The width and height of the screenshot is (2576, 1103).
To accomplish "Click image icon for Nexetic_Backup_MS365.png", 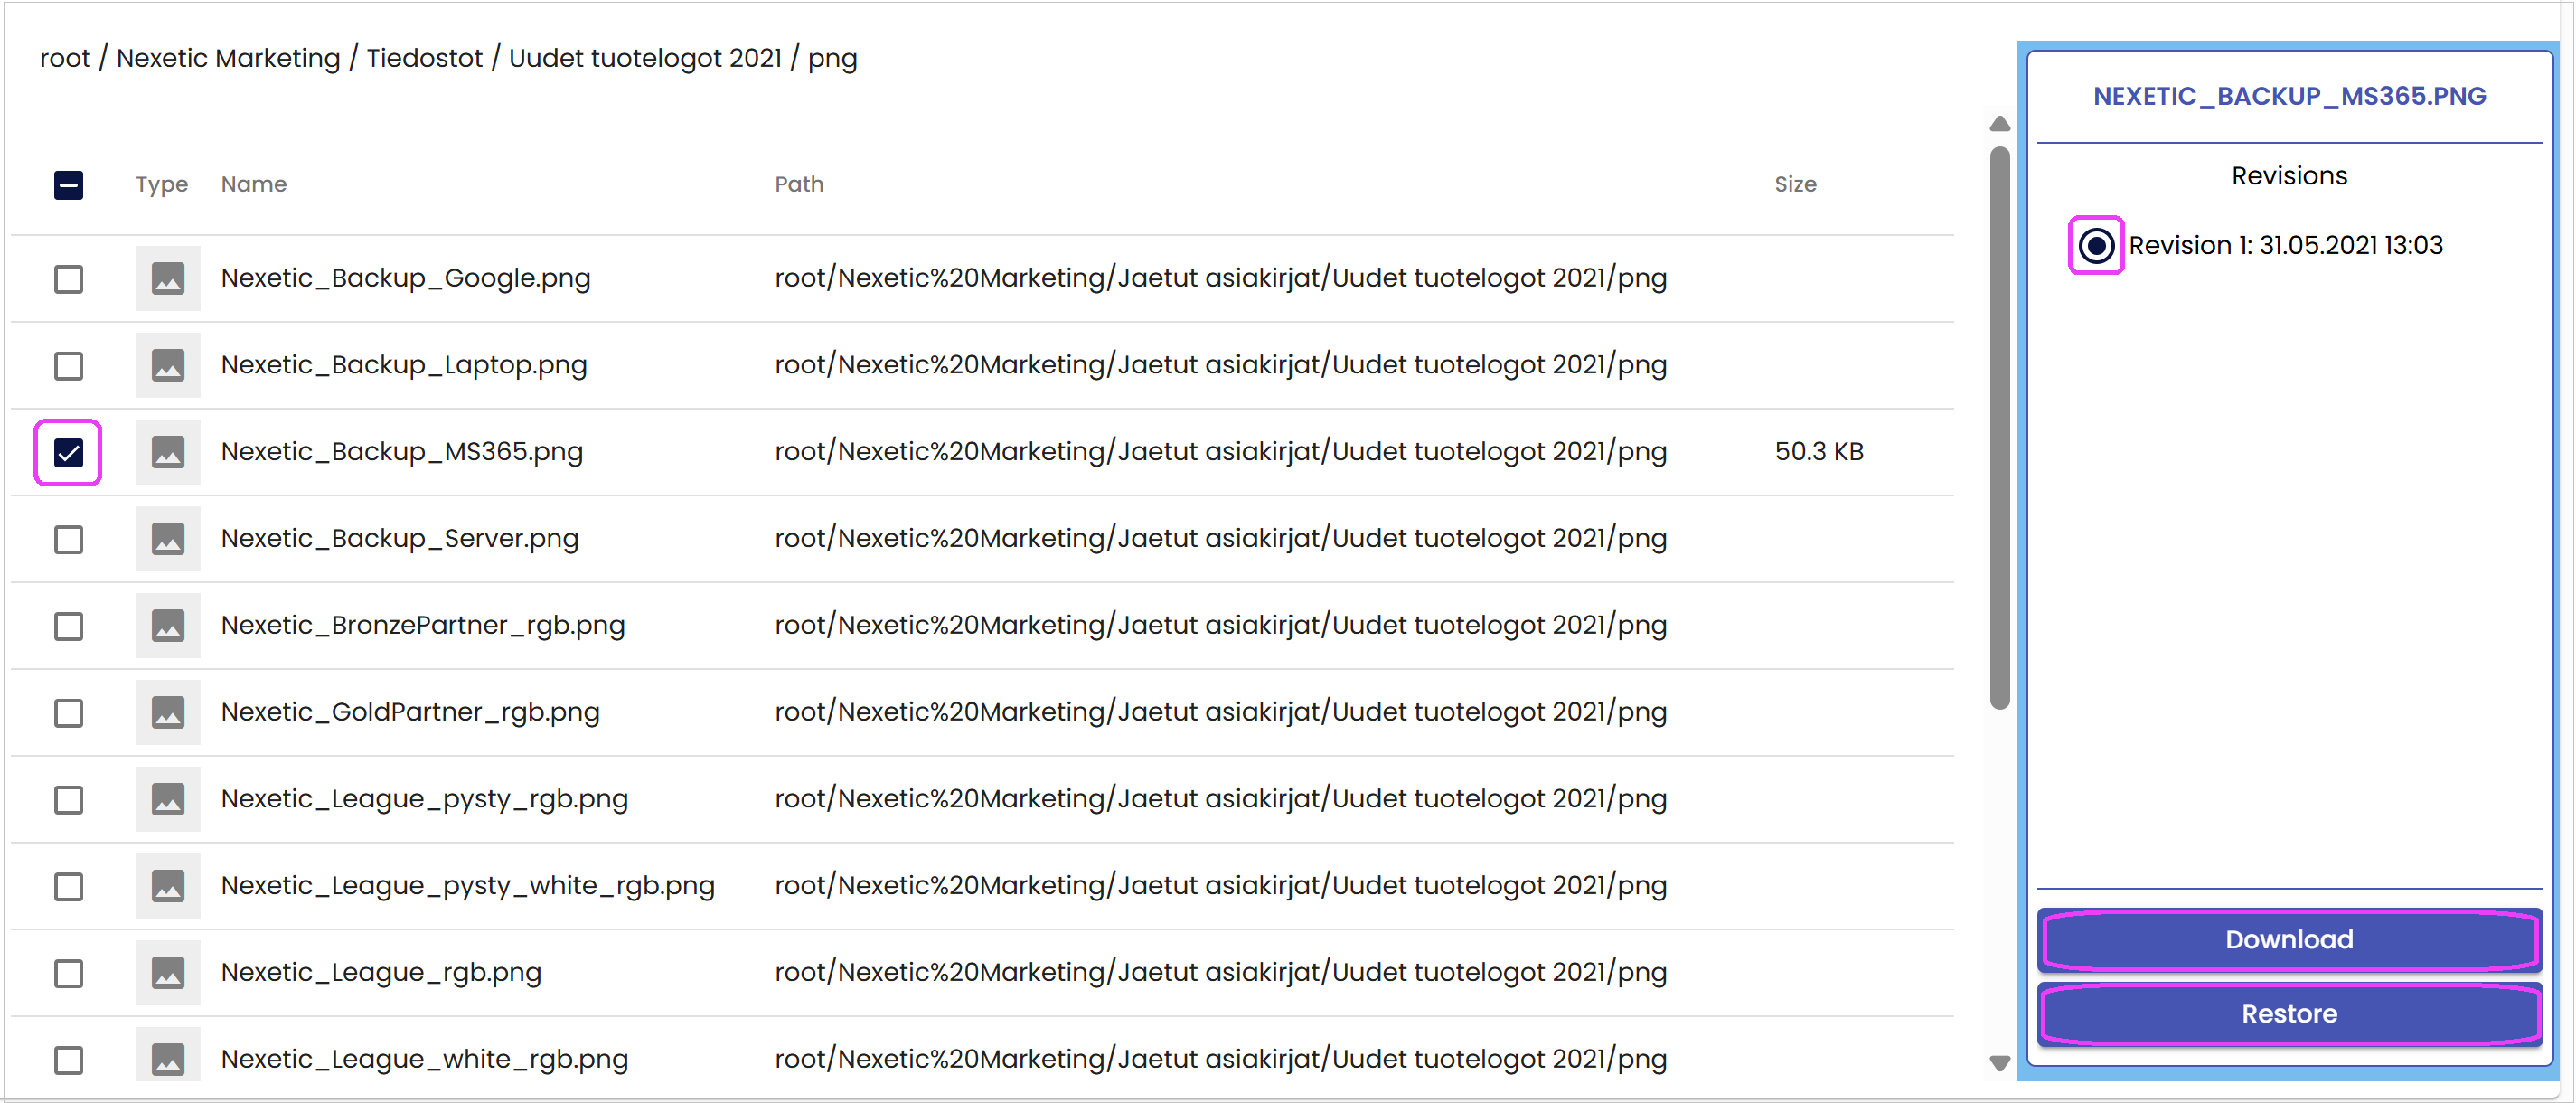I will 167,452.
